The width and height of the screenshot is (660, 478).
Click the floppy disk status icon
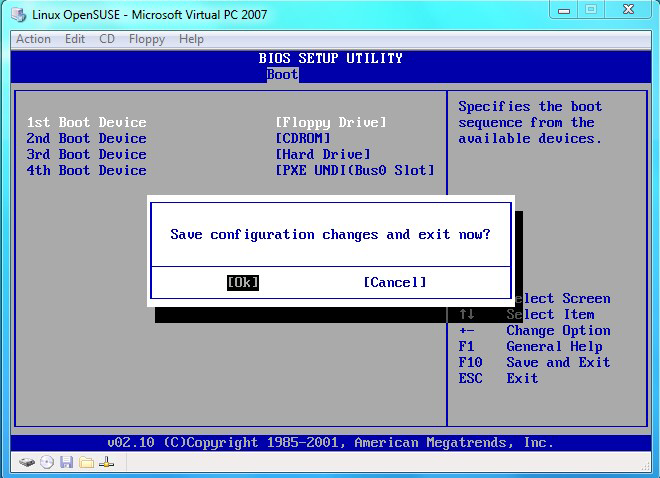[67, 462]
